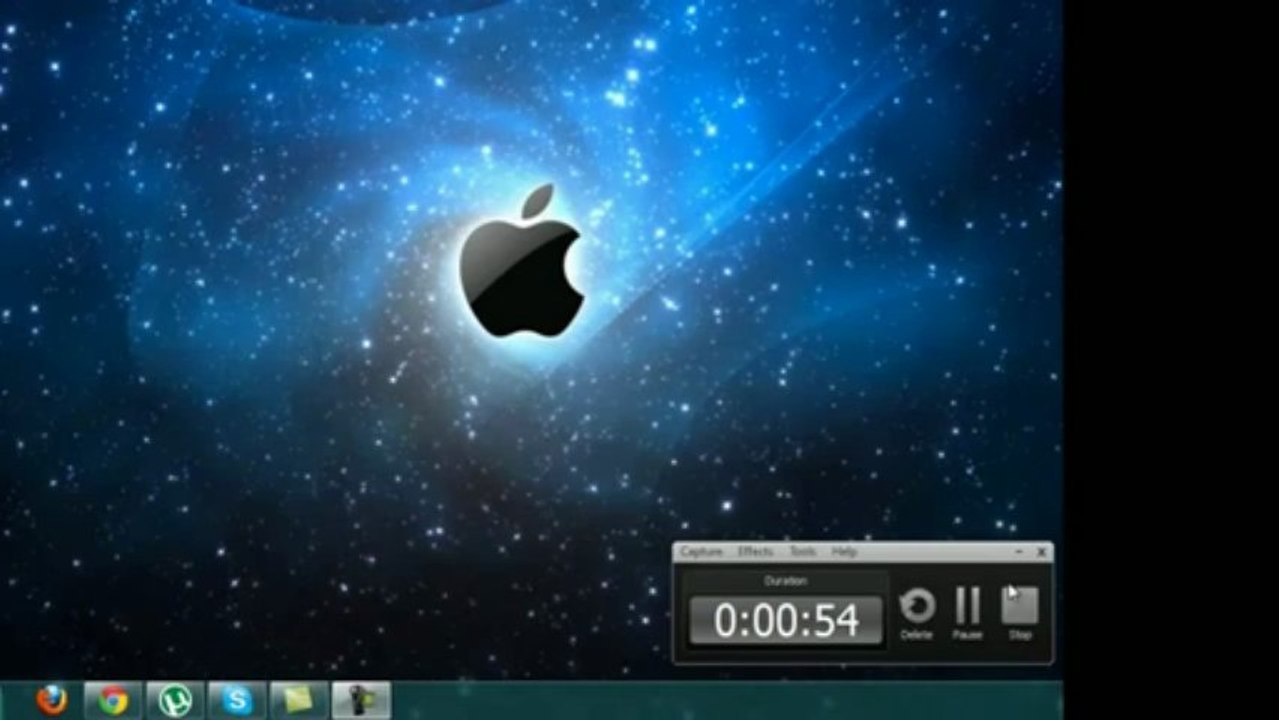Select the Camtasia recorder taskbar icon

point(361,700)
